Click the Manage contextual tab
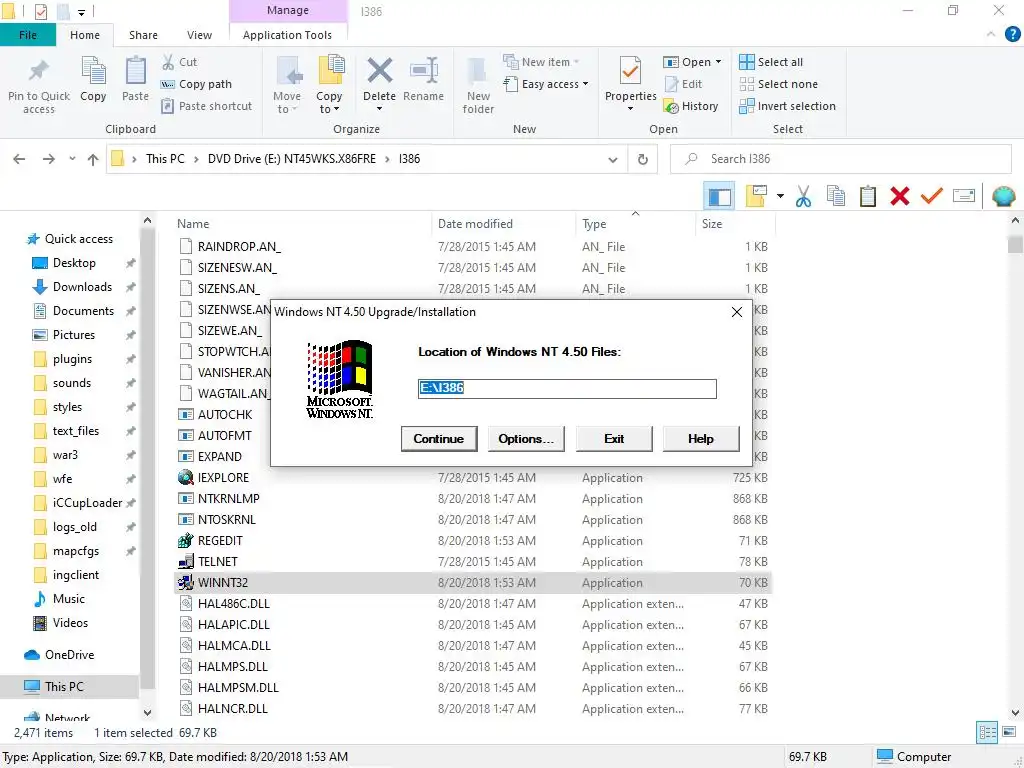This screenshot has height=768, width=1024. tap(287, 10)
